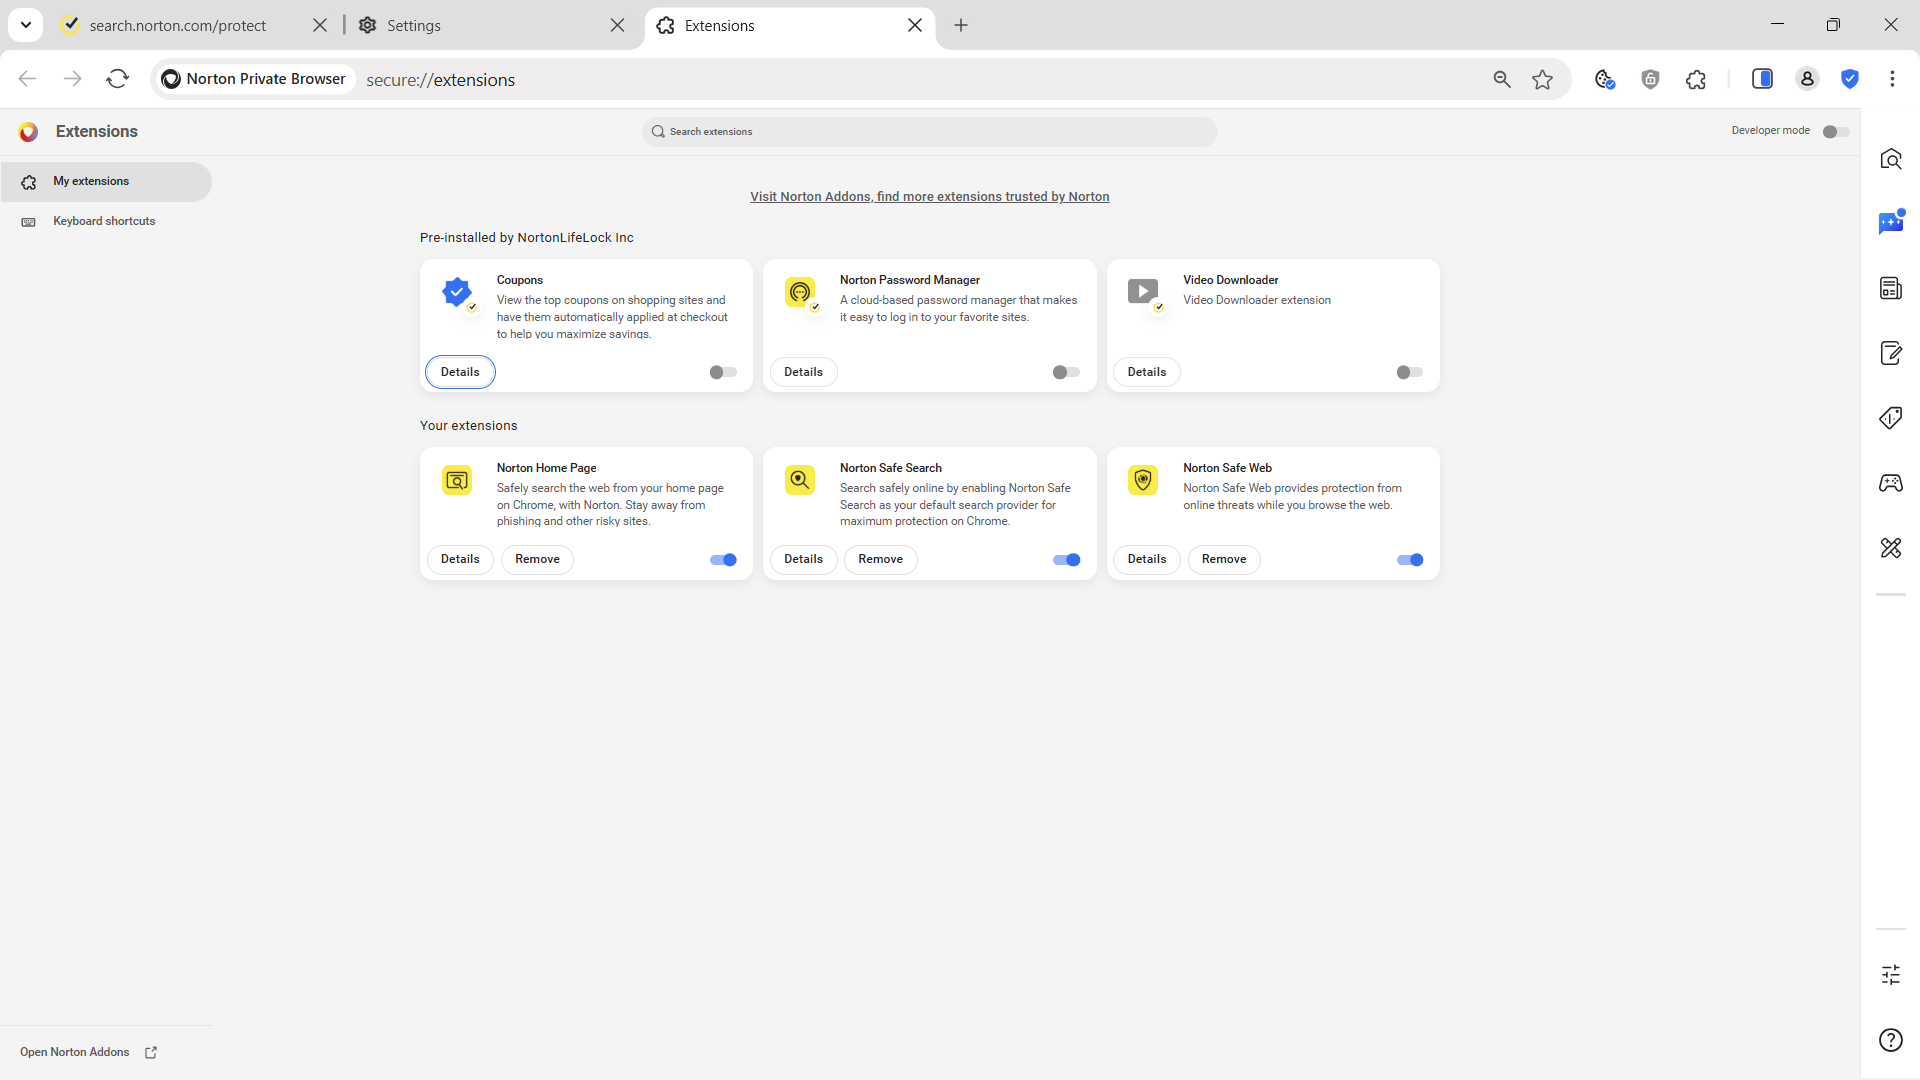Viewport: 1920px width, 1080px height.
Task: Open the cookie privacy icon in the toolbar
Action: (x=1605, y=79)
